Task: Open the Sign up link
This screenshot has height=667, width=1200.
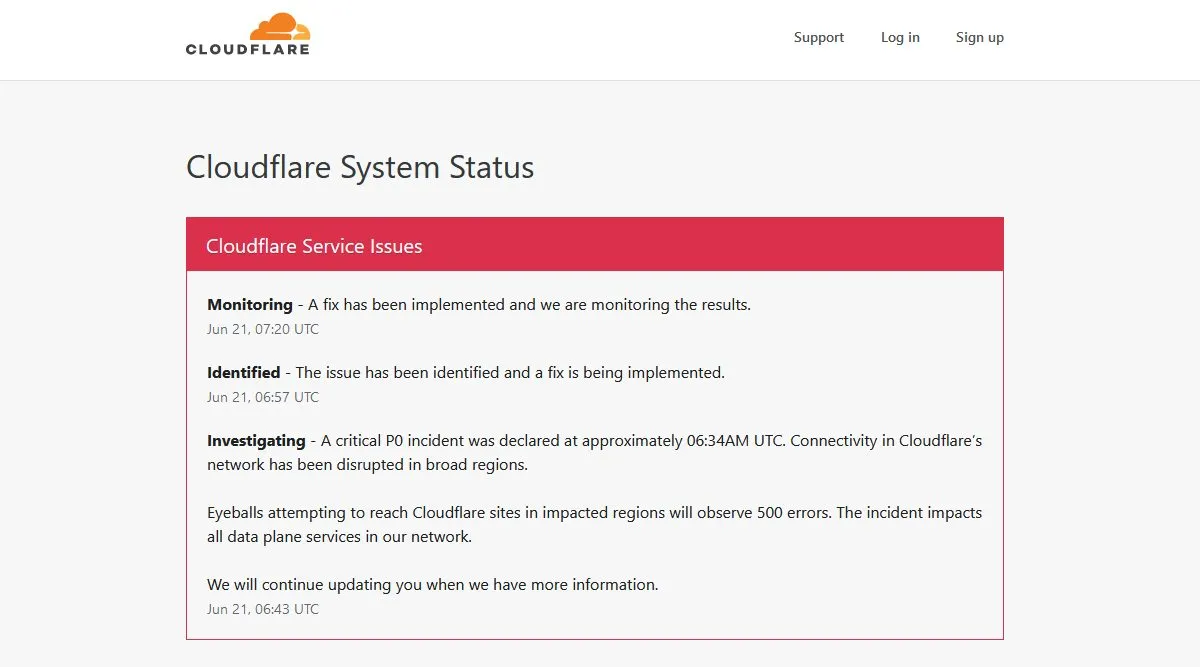Action: [x=979, y=38]
